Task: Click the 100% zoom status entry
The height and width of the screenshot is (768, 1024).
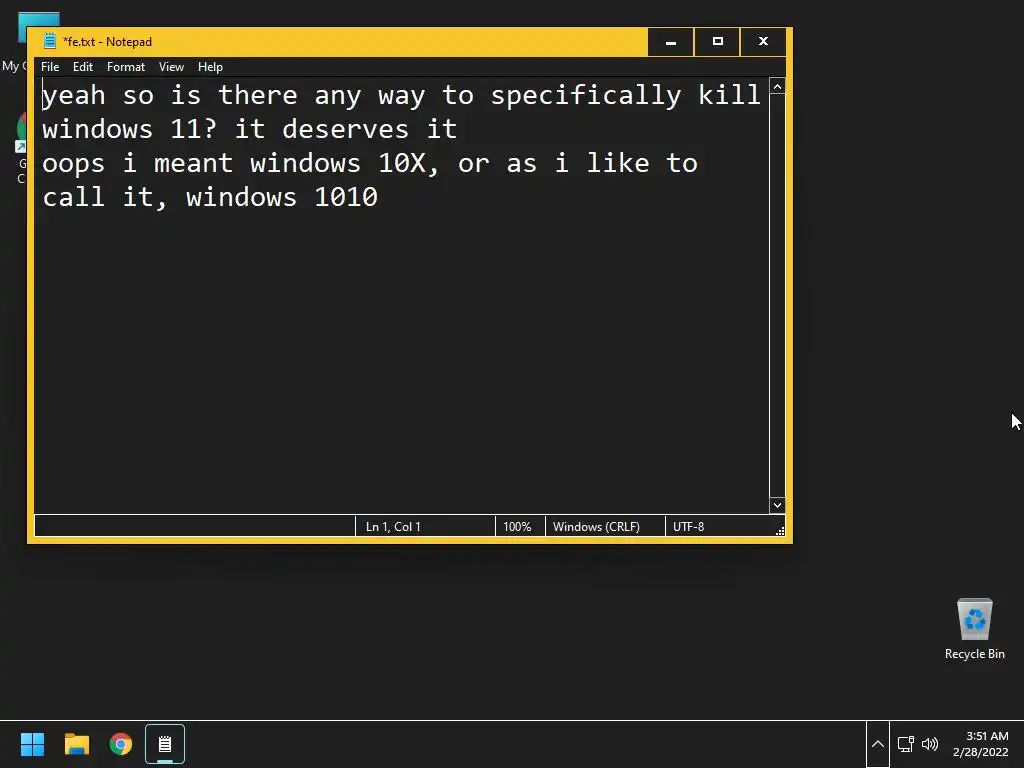Action: pyautogui.click(x=520, y=526)
